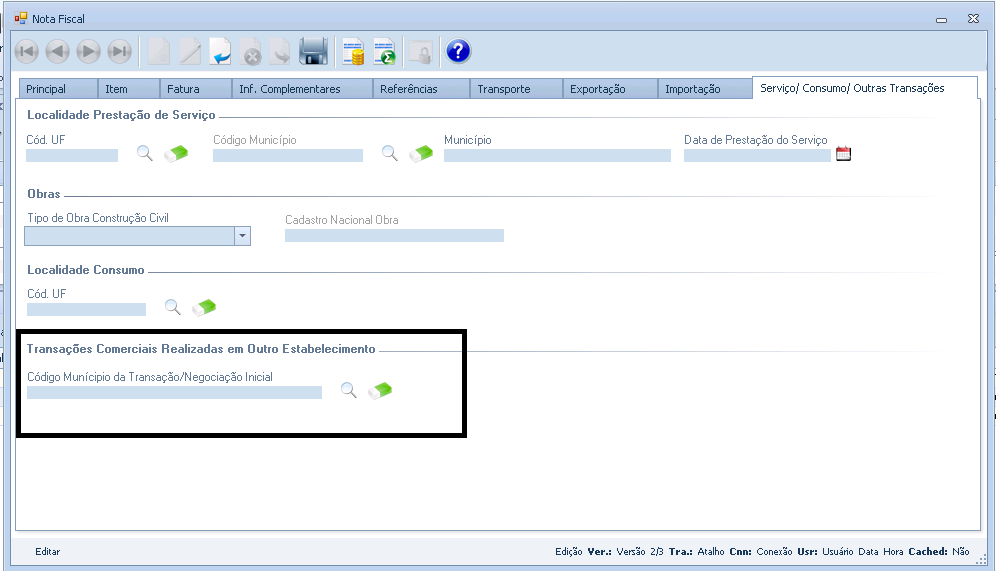Click the delete document icon with X
The image size is (996, 571).
[x=252, y=51]
